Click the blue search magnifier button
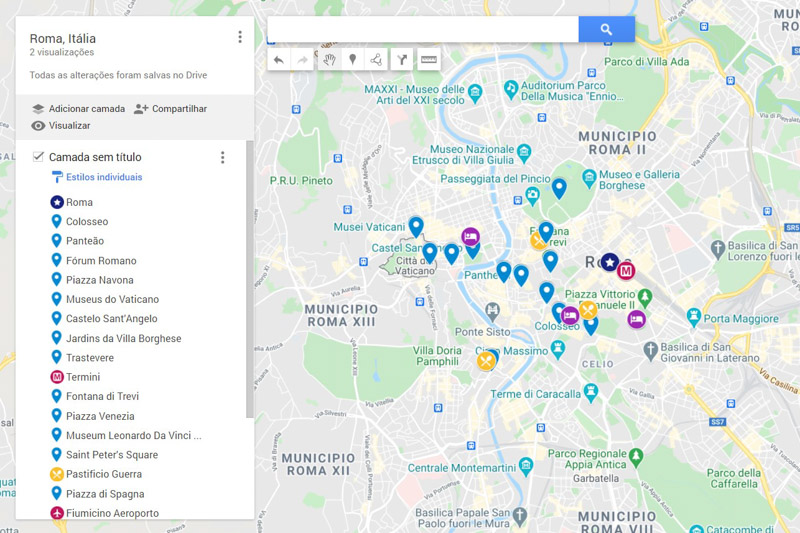This screenshot has width=800, height=533. click(606, 30)
